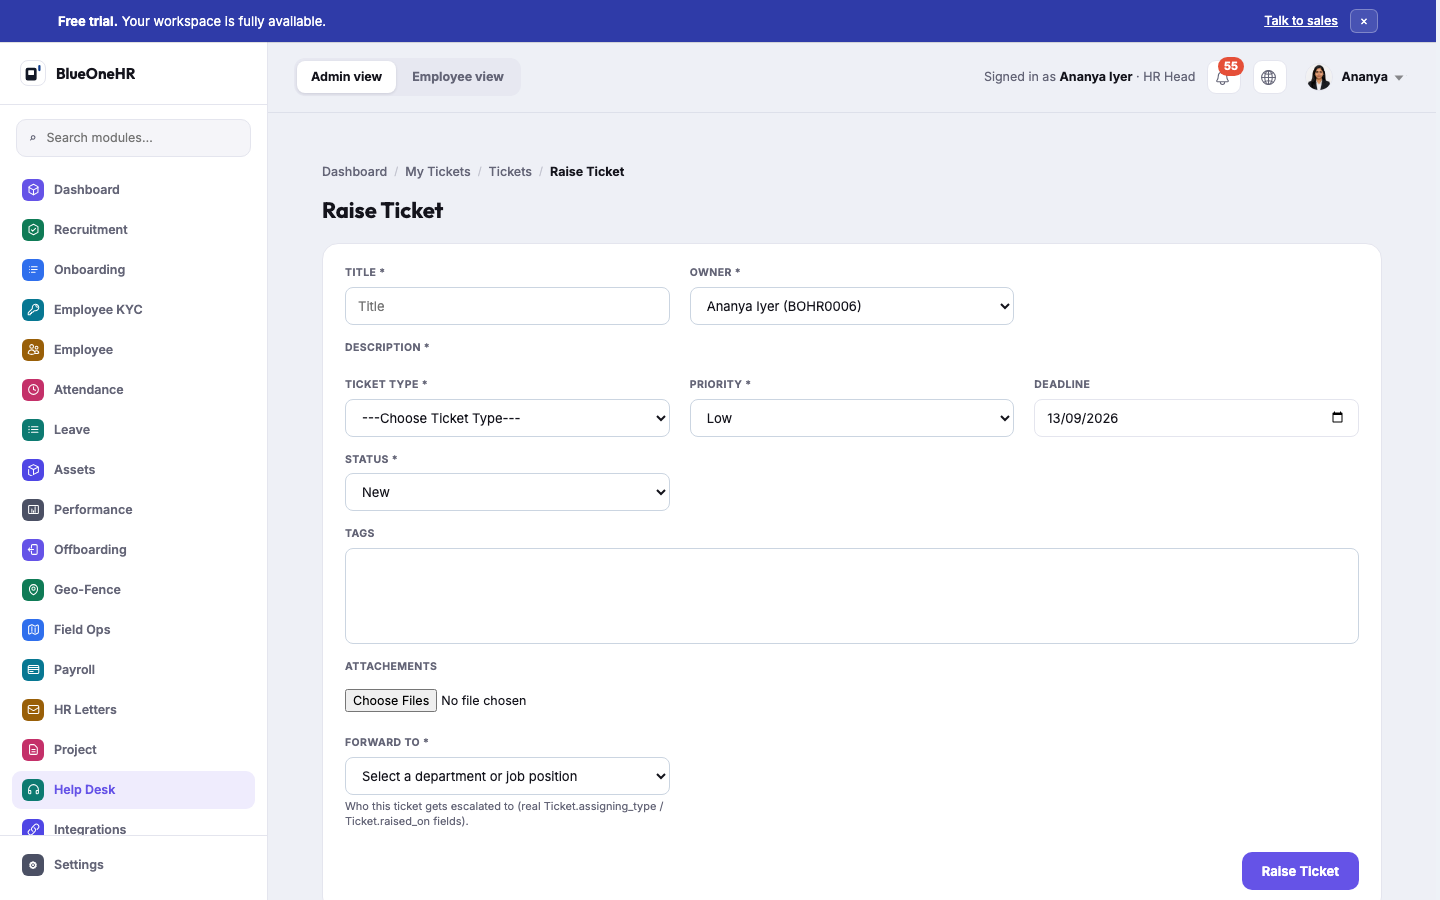Screen dimensions: 1440x900
Task: Click Ananya's profile avatar
Action: point(1319,77)
